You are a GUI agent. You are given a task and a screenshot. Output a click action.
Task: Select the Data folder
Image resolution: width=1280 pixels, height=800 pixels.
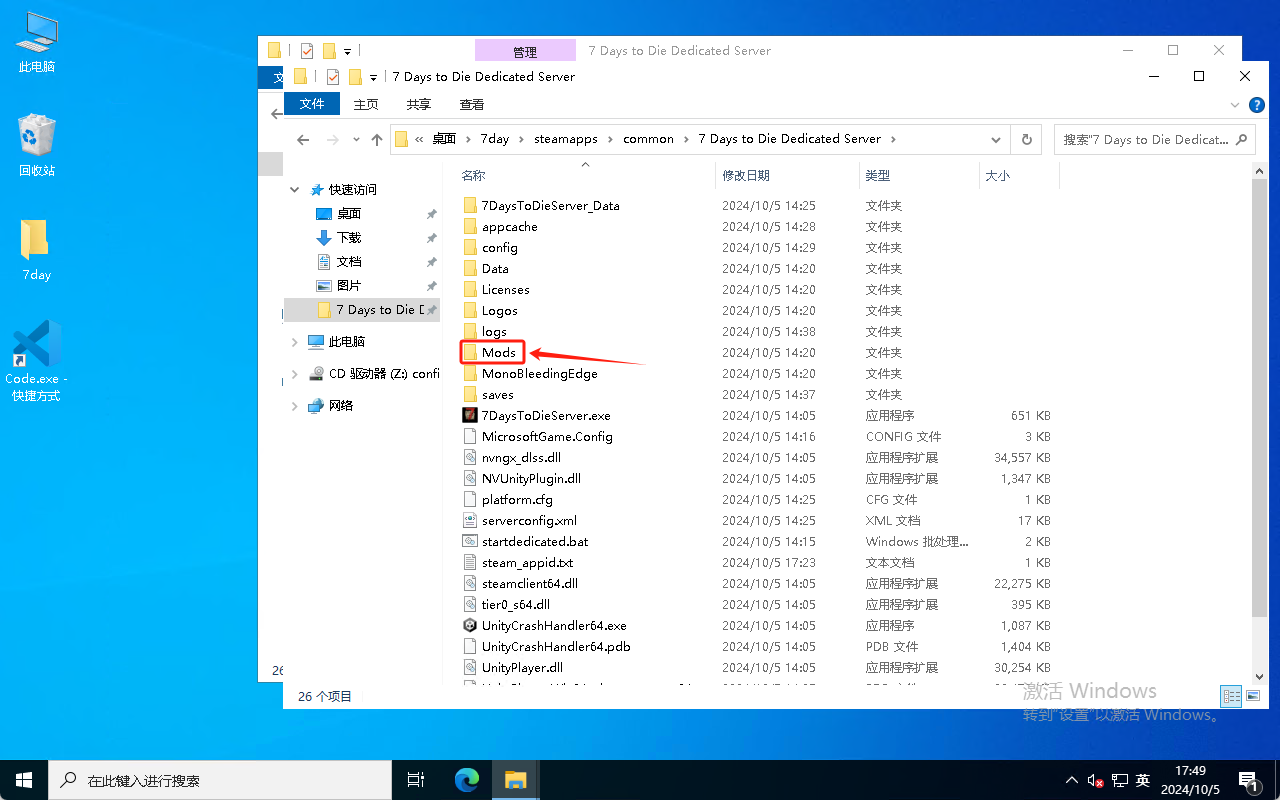coord(494,268)
